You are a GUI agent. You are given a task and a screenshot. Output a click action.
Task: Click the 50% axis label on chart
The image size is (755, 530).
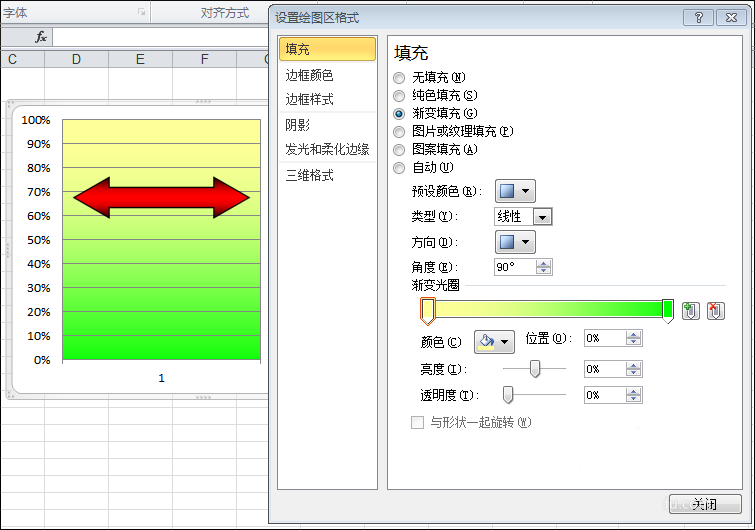[x=39, y=240]
